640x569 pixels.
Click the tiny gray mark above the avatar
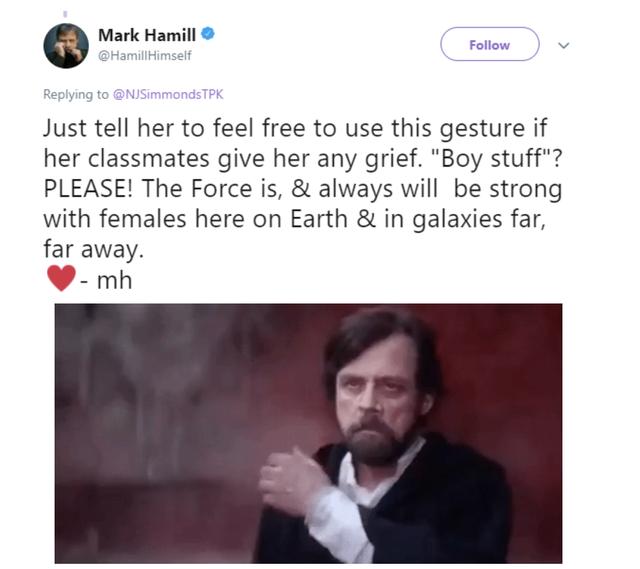pyautogui.click(x=64, y=13)
